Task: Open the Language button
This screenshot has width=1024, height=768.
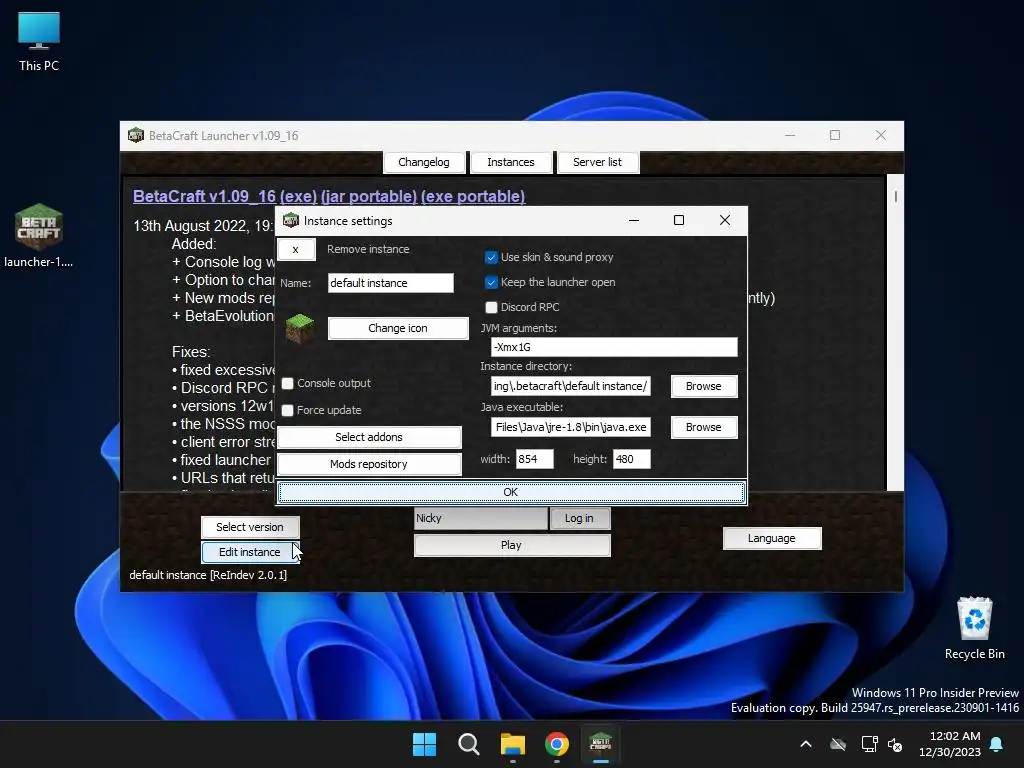Action: point(772,538)
